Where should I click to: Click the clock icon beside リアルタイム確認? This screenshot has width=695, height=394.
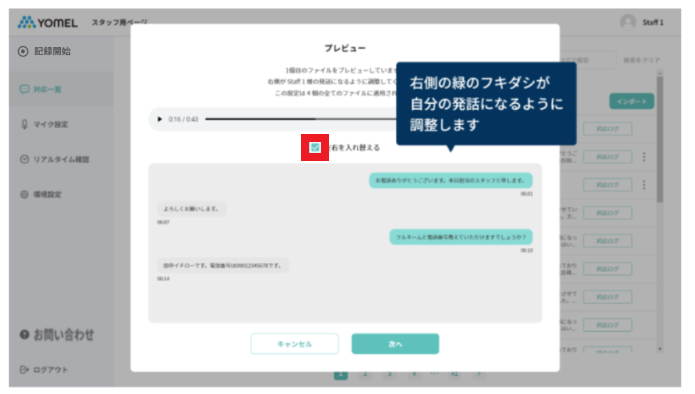[x=24, y=159]
